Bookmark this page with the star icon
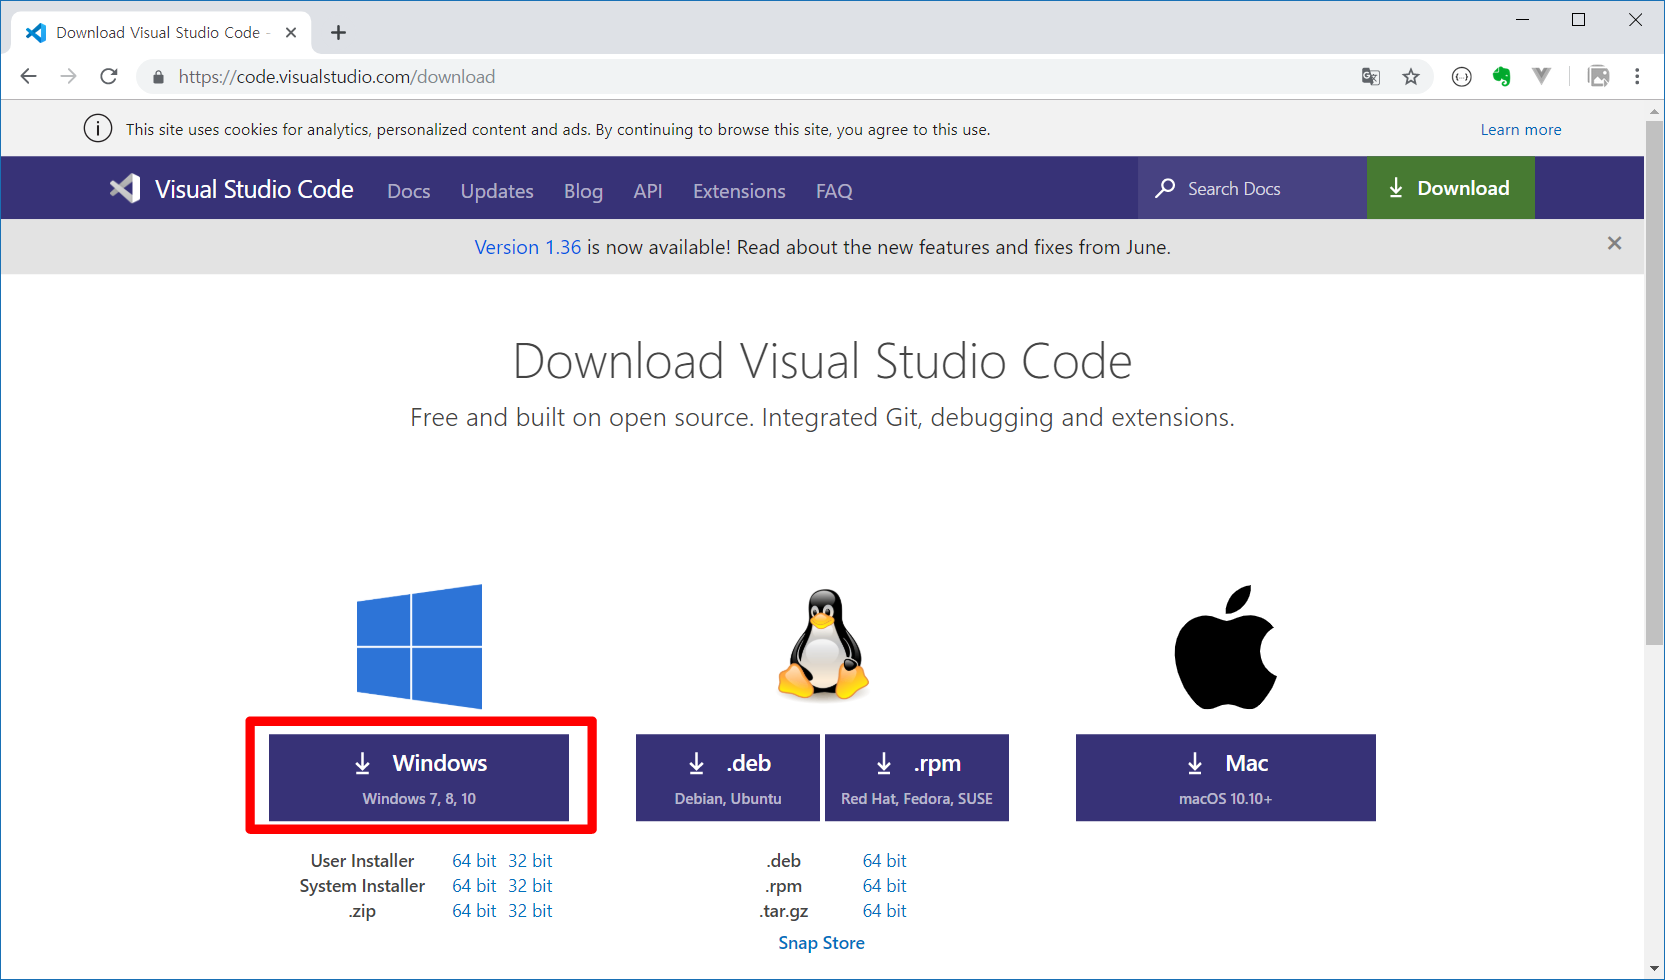Viewport: 1665px width, 980px height. (x=1411, y=77)
